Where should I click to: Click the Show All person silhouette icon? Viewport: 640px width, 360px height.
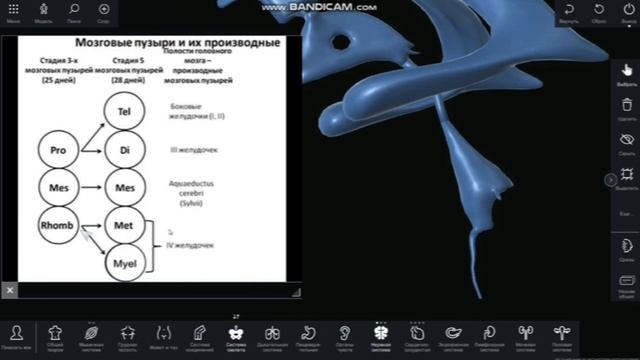tap(17, 333)
